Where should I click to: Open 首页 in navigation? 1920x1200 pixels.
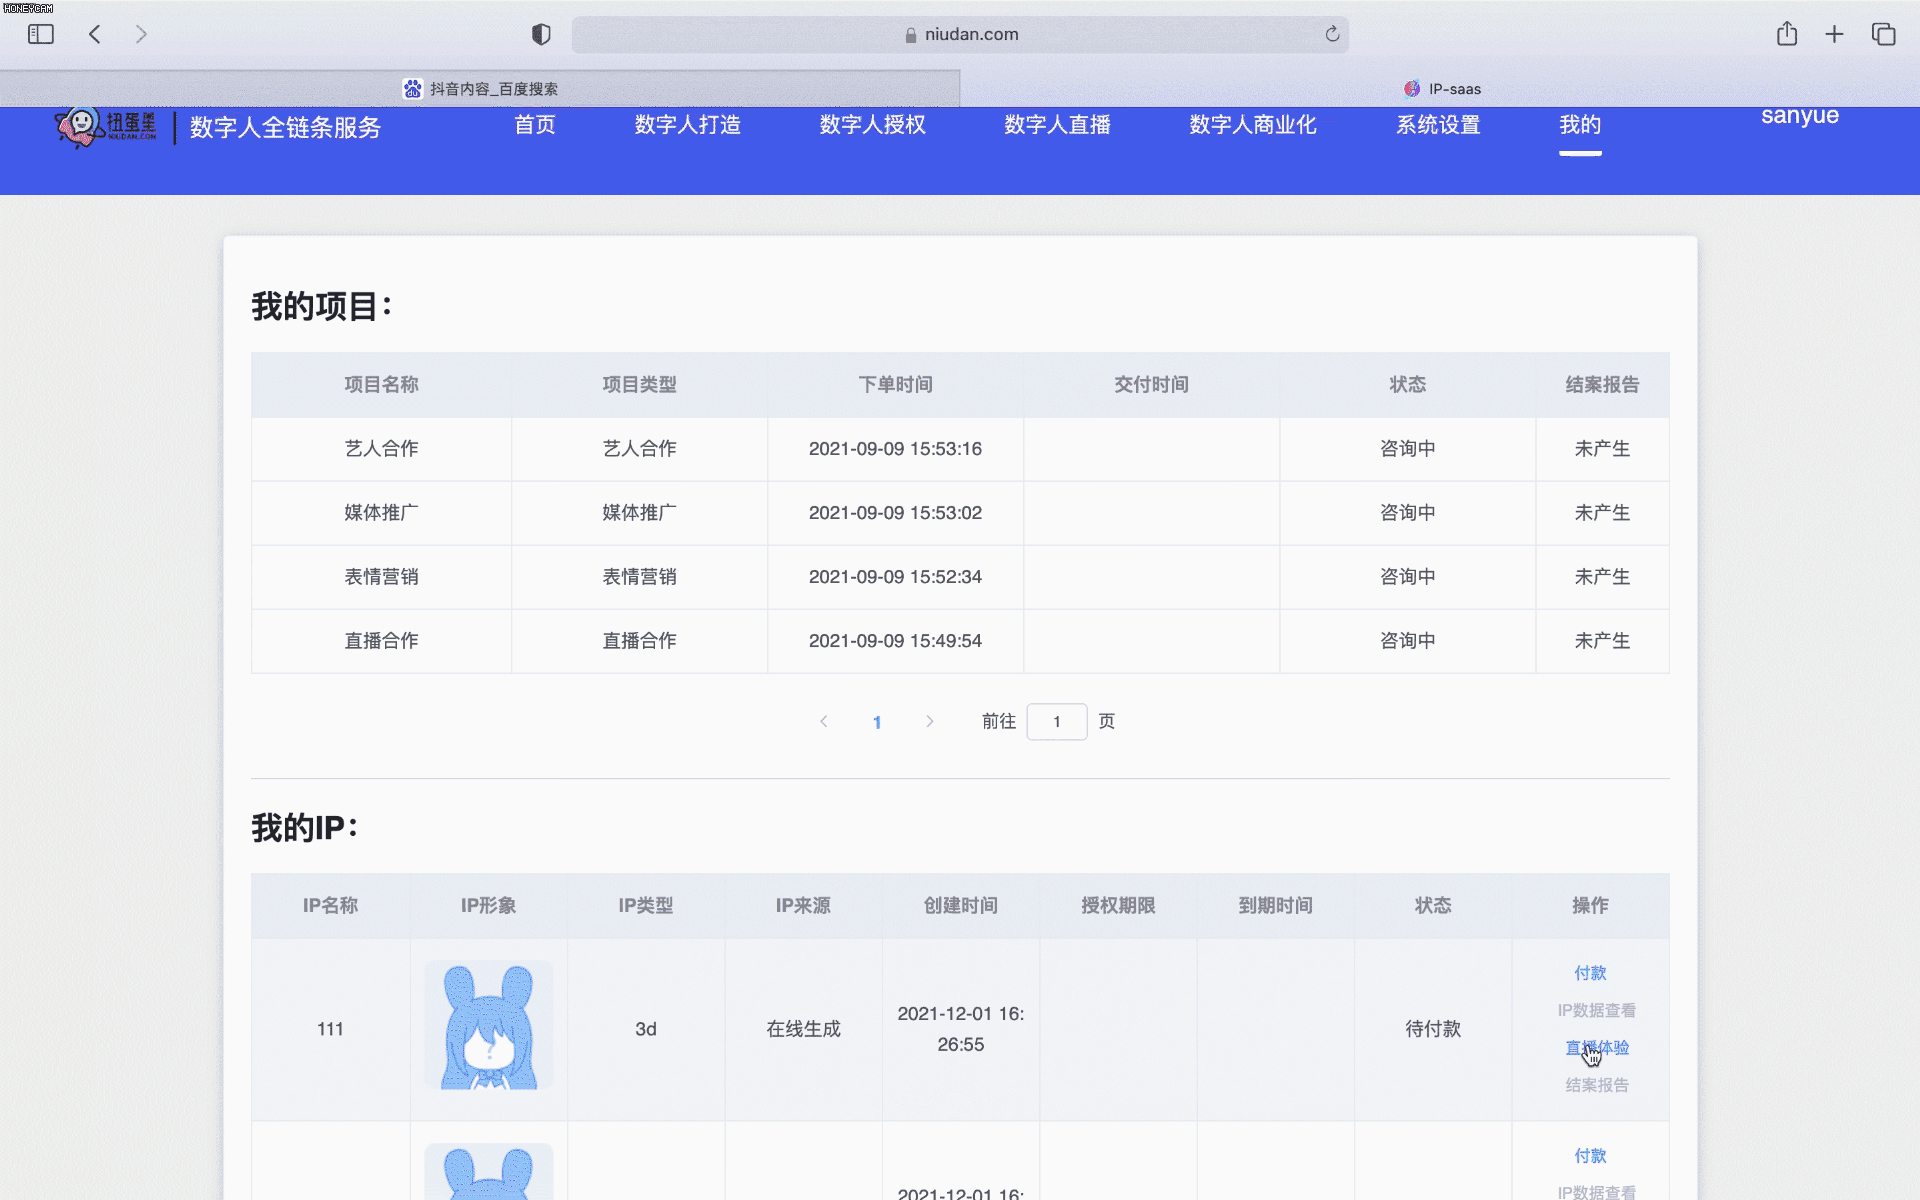point(535,125)
